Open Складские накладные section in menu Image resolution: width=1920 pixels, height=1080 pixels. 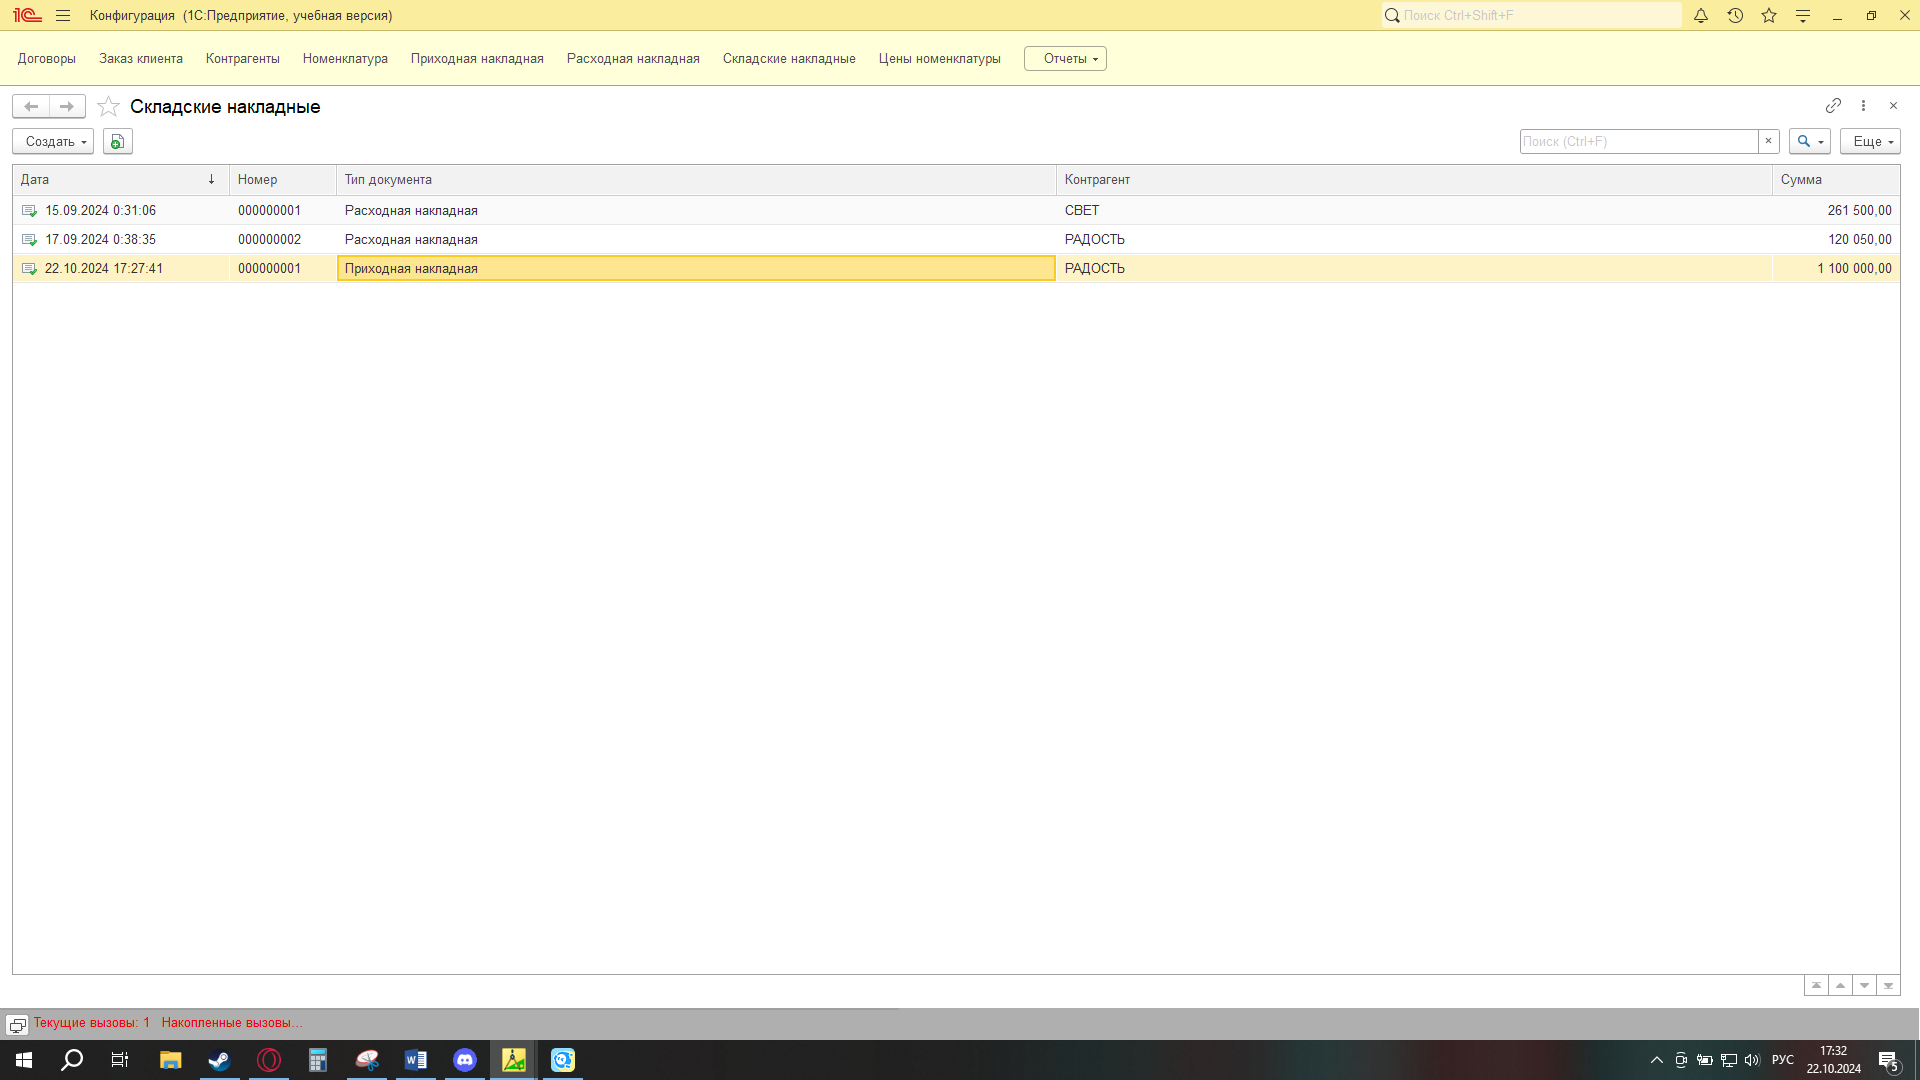pyautogui.click(x=789, y=58)
